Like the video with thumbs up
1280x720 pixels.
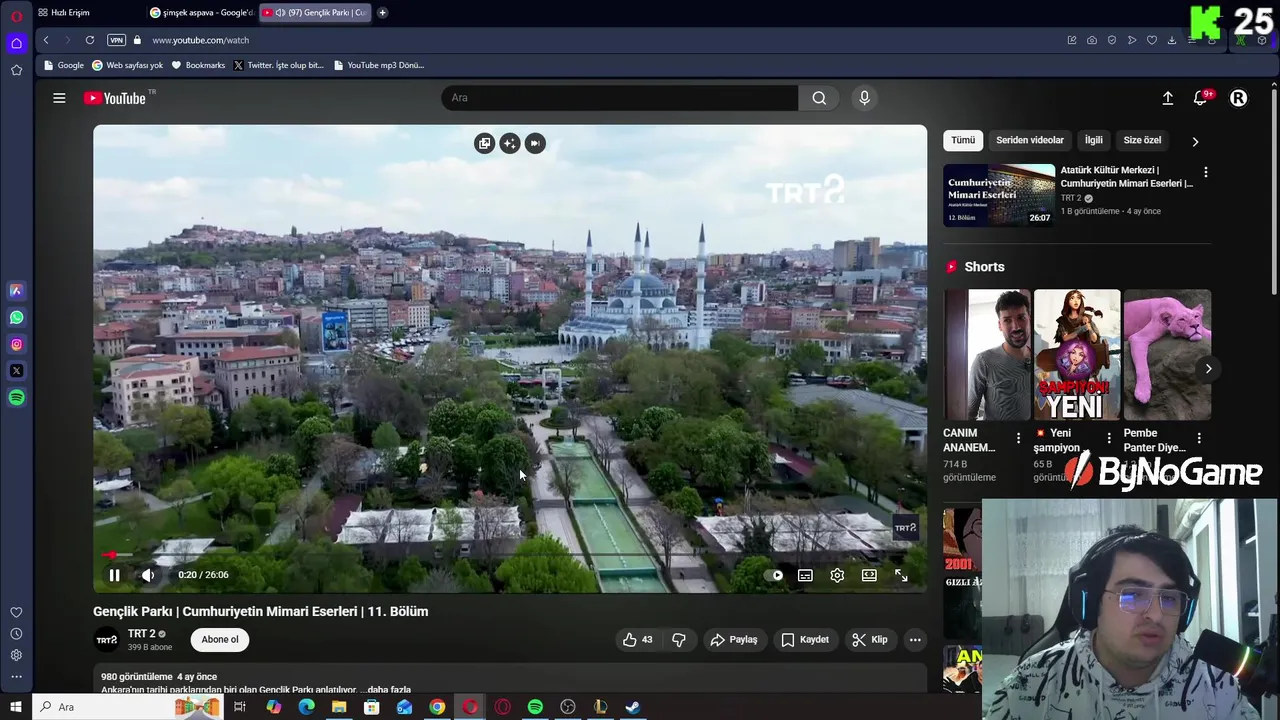pyautogui.click(x=637, y=640)
